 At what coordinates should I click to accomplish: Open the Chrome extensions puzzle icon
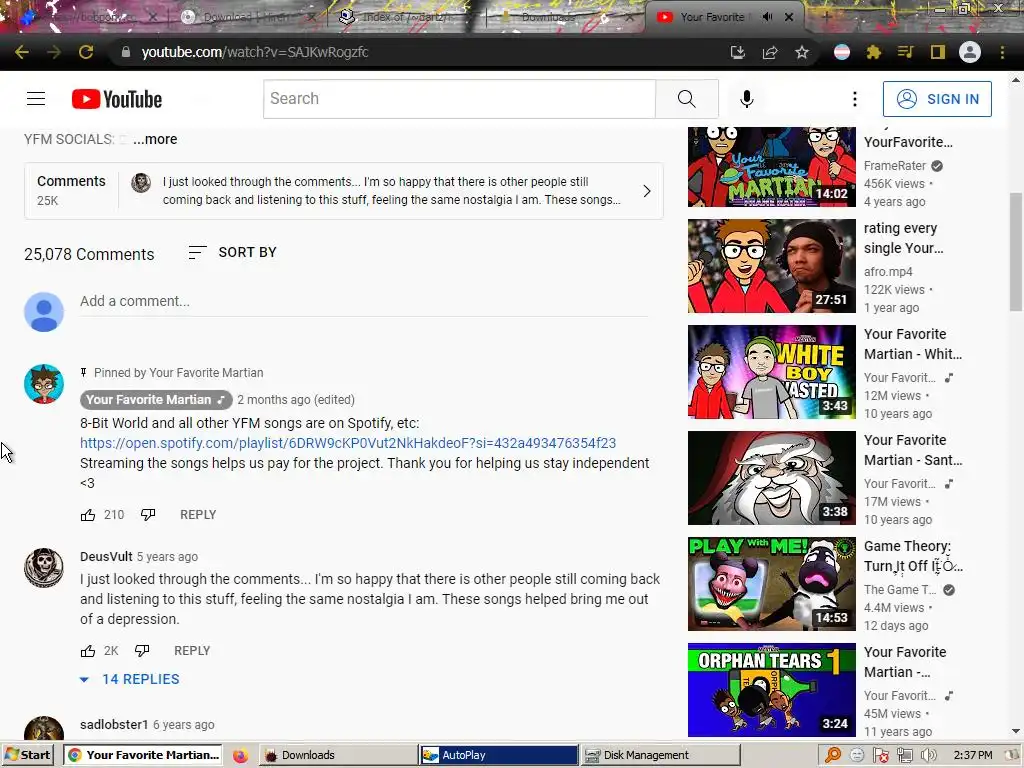[873, 52]
